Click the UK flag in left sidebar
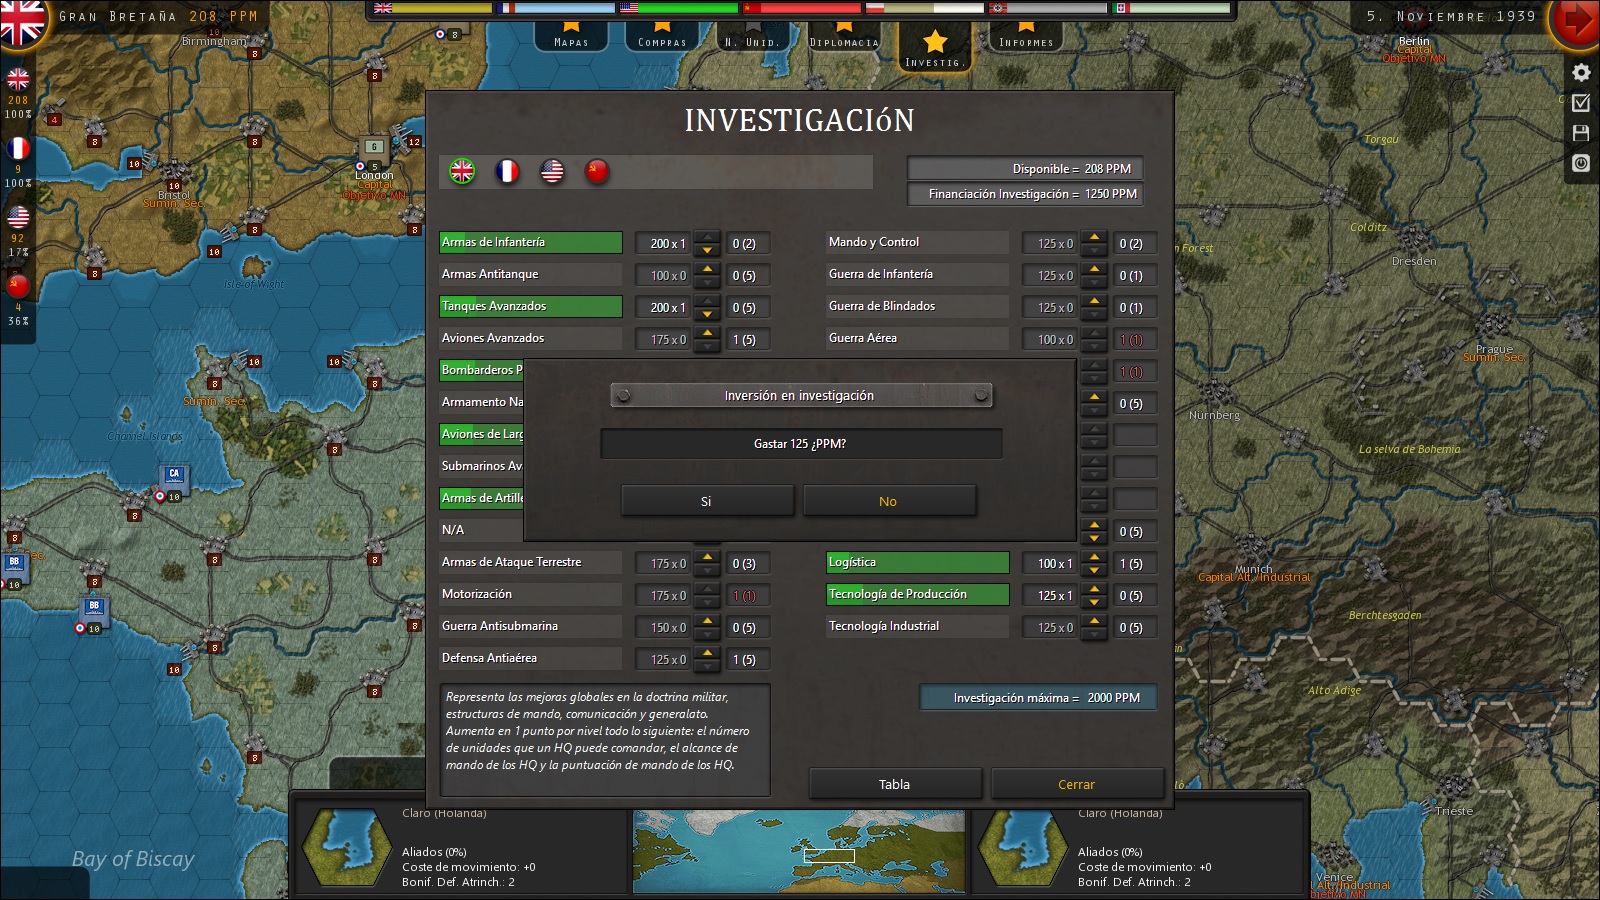Screen dimensions: 1600x900 tap(18, 79)
